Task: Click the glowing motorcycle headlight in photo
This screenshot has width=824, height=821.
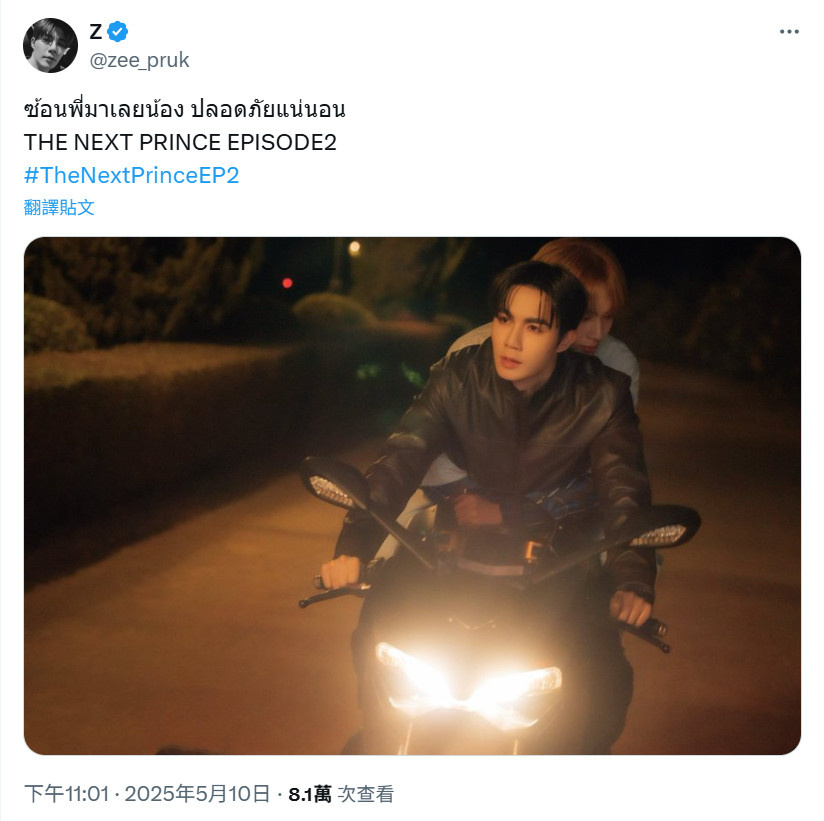Action: [468, 683]
